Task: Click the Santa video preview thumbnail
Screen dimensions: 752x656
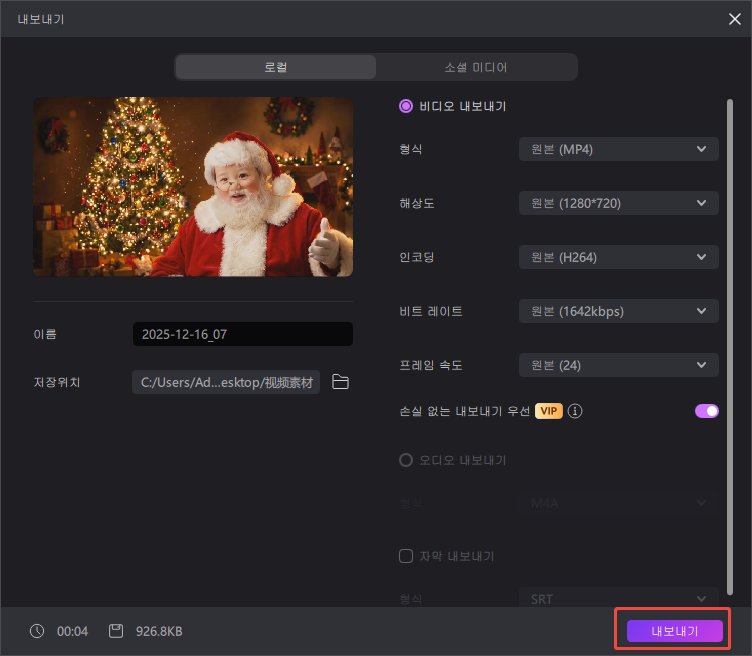Action: [x=193, y=187]
